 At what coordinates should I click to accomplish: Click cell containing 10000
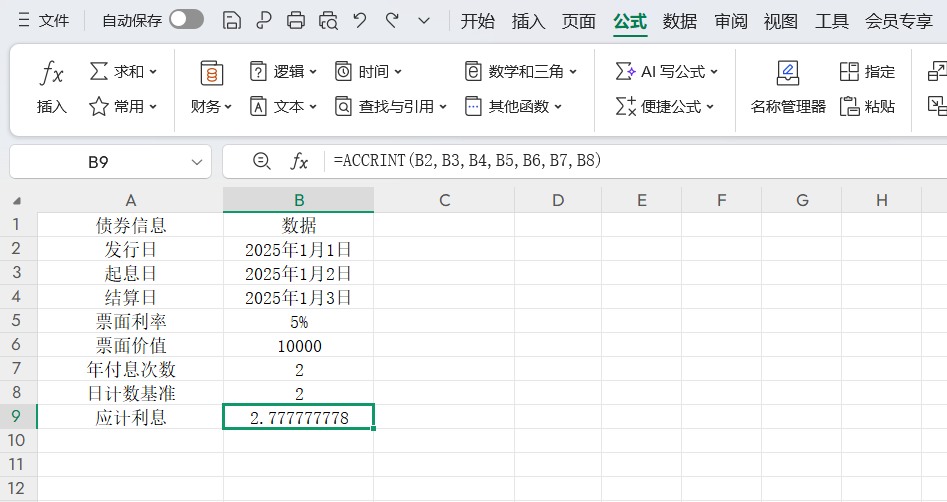pyautogui.click(x=299, y=345)
